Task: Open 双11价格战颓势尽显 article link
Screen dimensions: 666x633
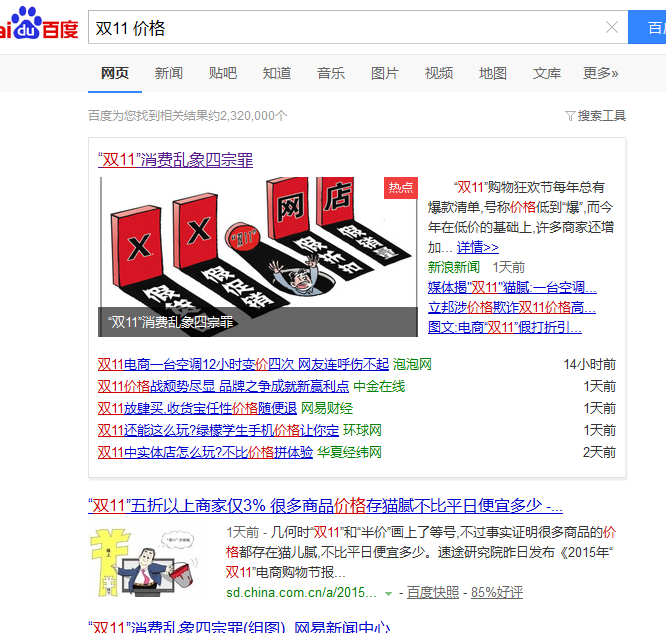Action: click(x=223, y=386)
